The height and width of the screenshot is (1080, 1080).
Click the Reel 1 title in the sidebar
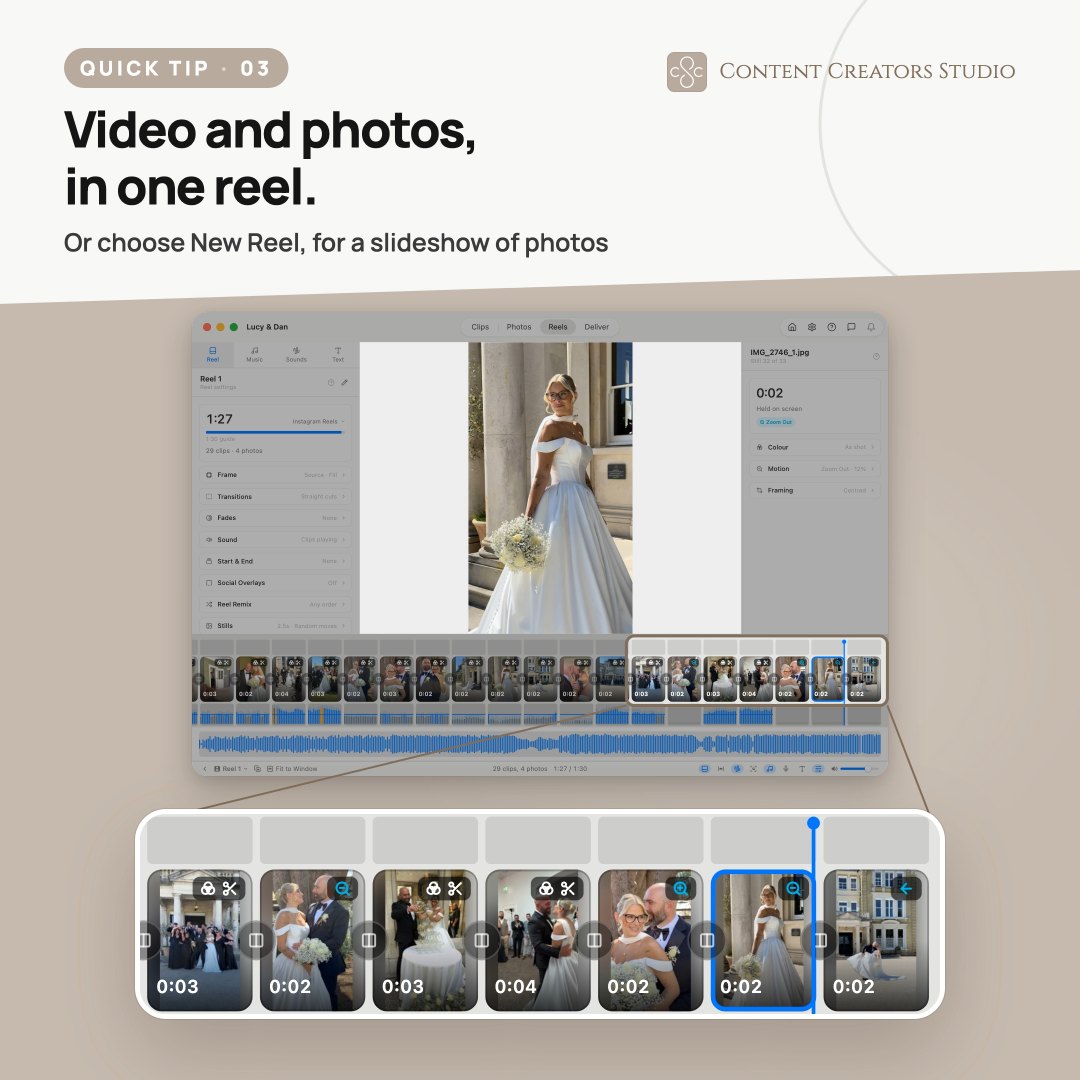(x=211, y=379)
